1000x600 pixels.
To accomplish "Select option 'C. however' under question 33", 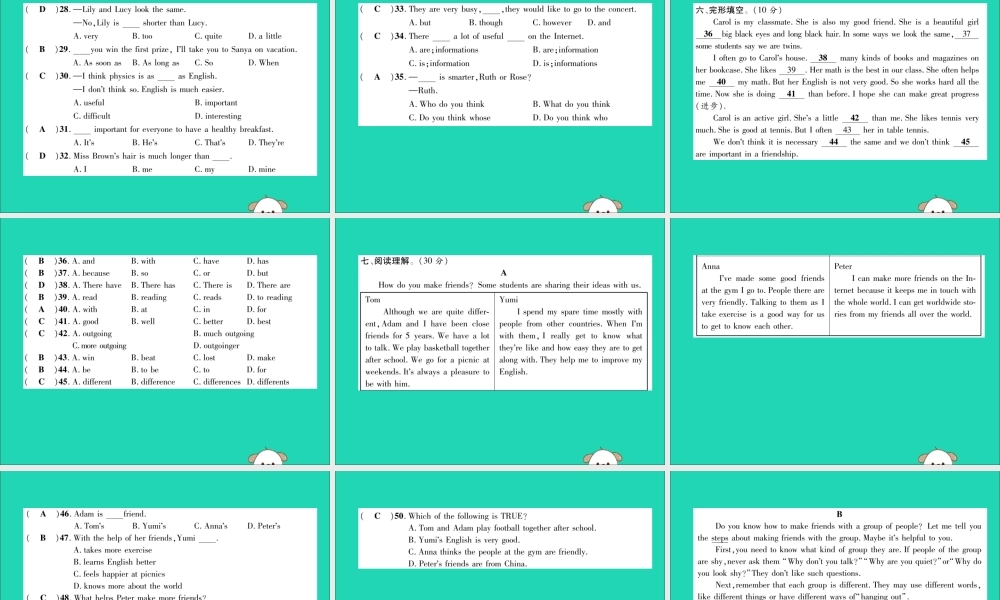I will pos(552,23).
